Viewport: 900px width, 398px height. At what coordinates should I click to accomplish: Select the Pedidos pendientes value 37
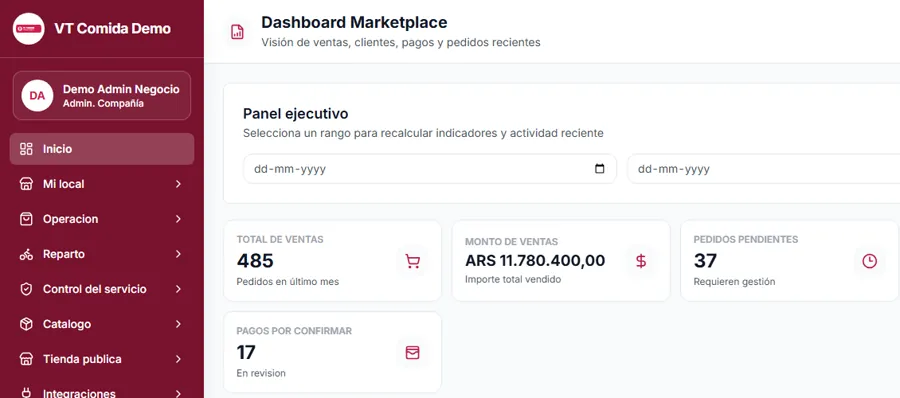tap(705, 261)
